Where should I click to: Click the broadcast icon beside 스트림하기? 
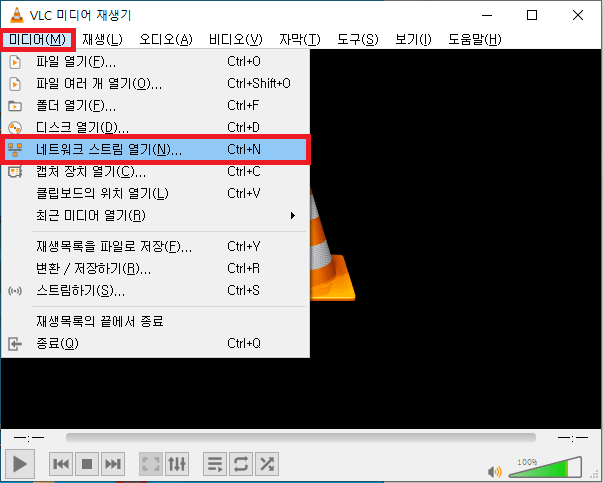click(15, 291)
